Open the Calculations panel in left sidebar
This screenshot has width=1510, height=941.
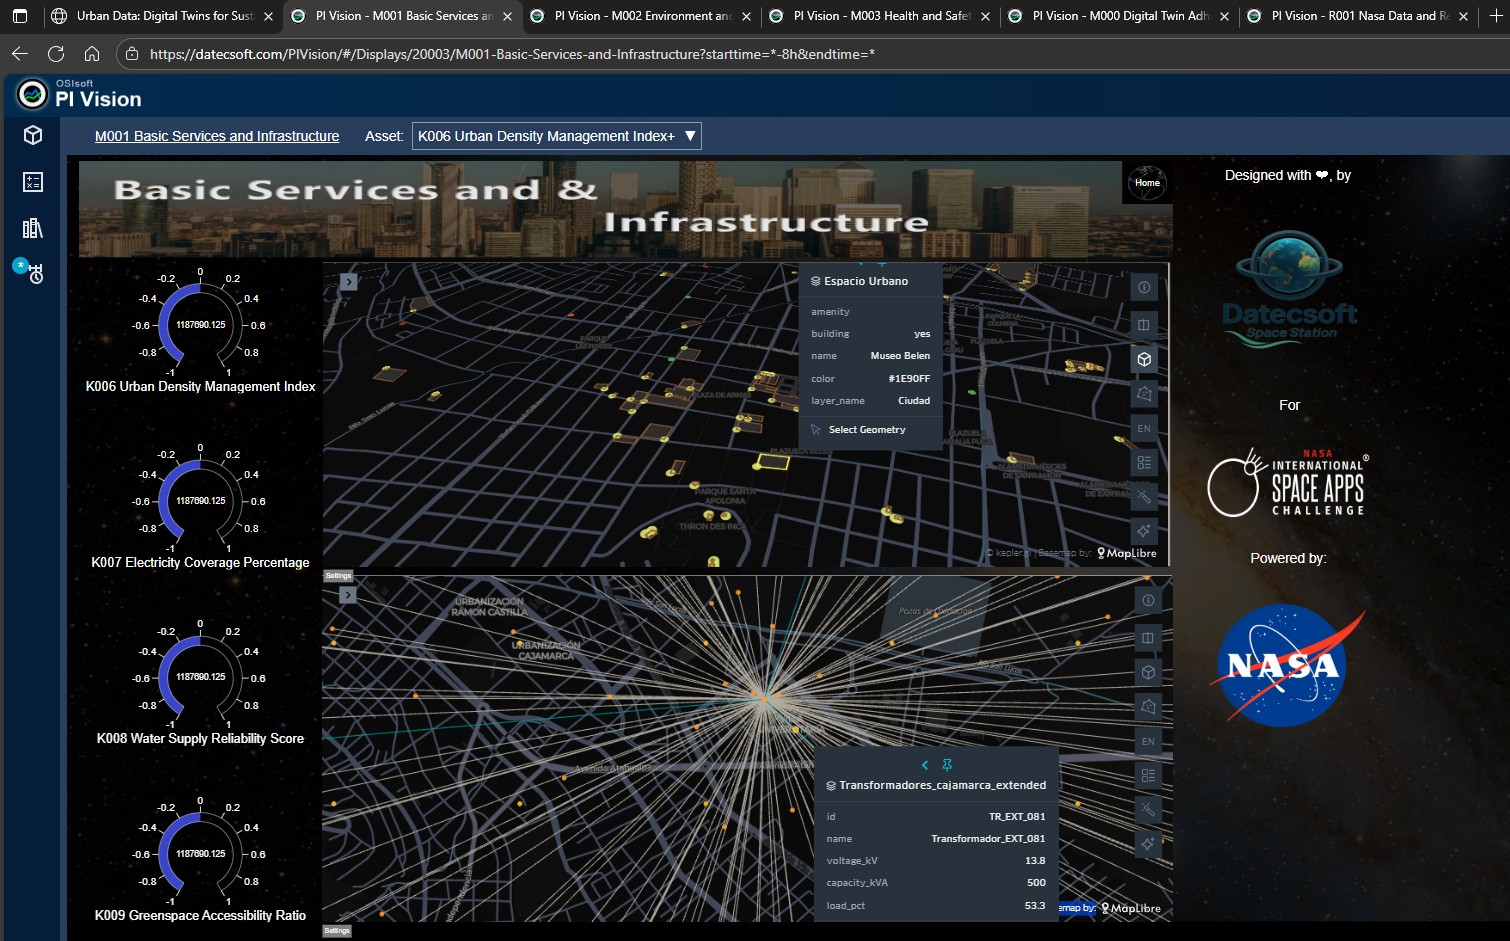point(33,182)
